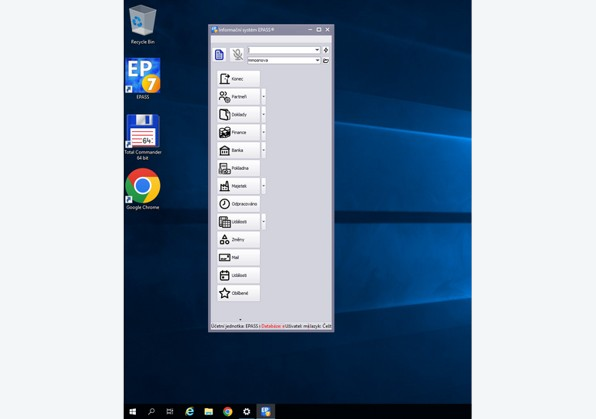Open the Banka module
Viewport: 596px width, 419px height.
tap(238, 150)
